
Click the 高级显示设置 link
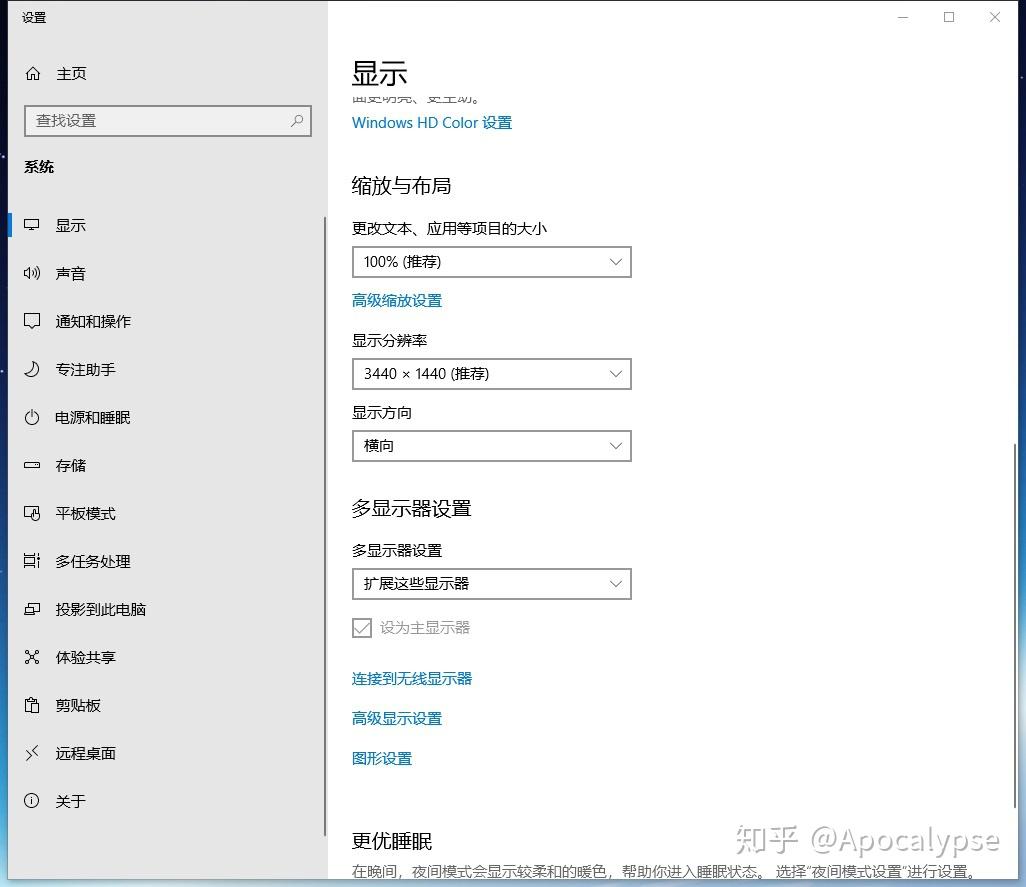pyautogui.click(x=396, y=718)
